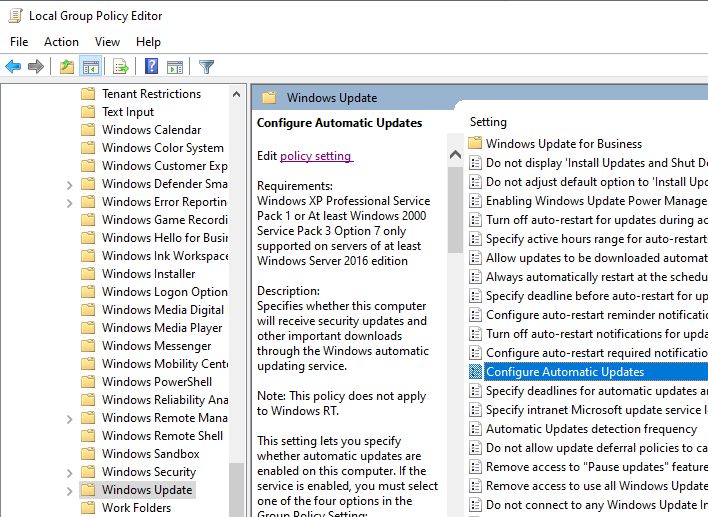The image size is (708, 517).
Task: Select 'Enabling Windows Update Power Management' setting
Action: [596, 200]
